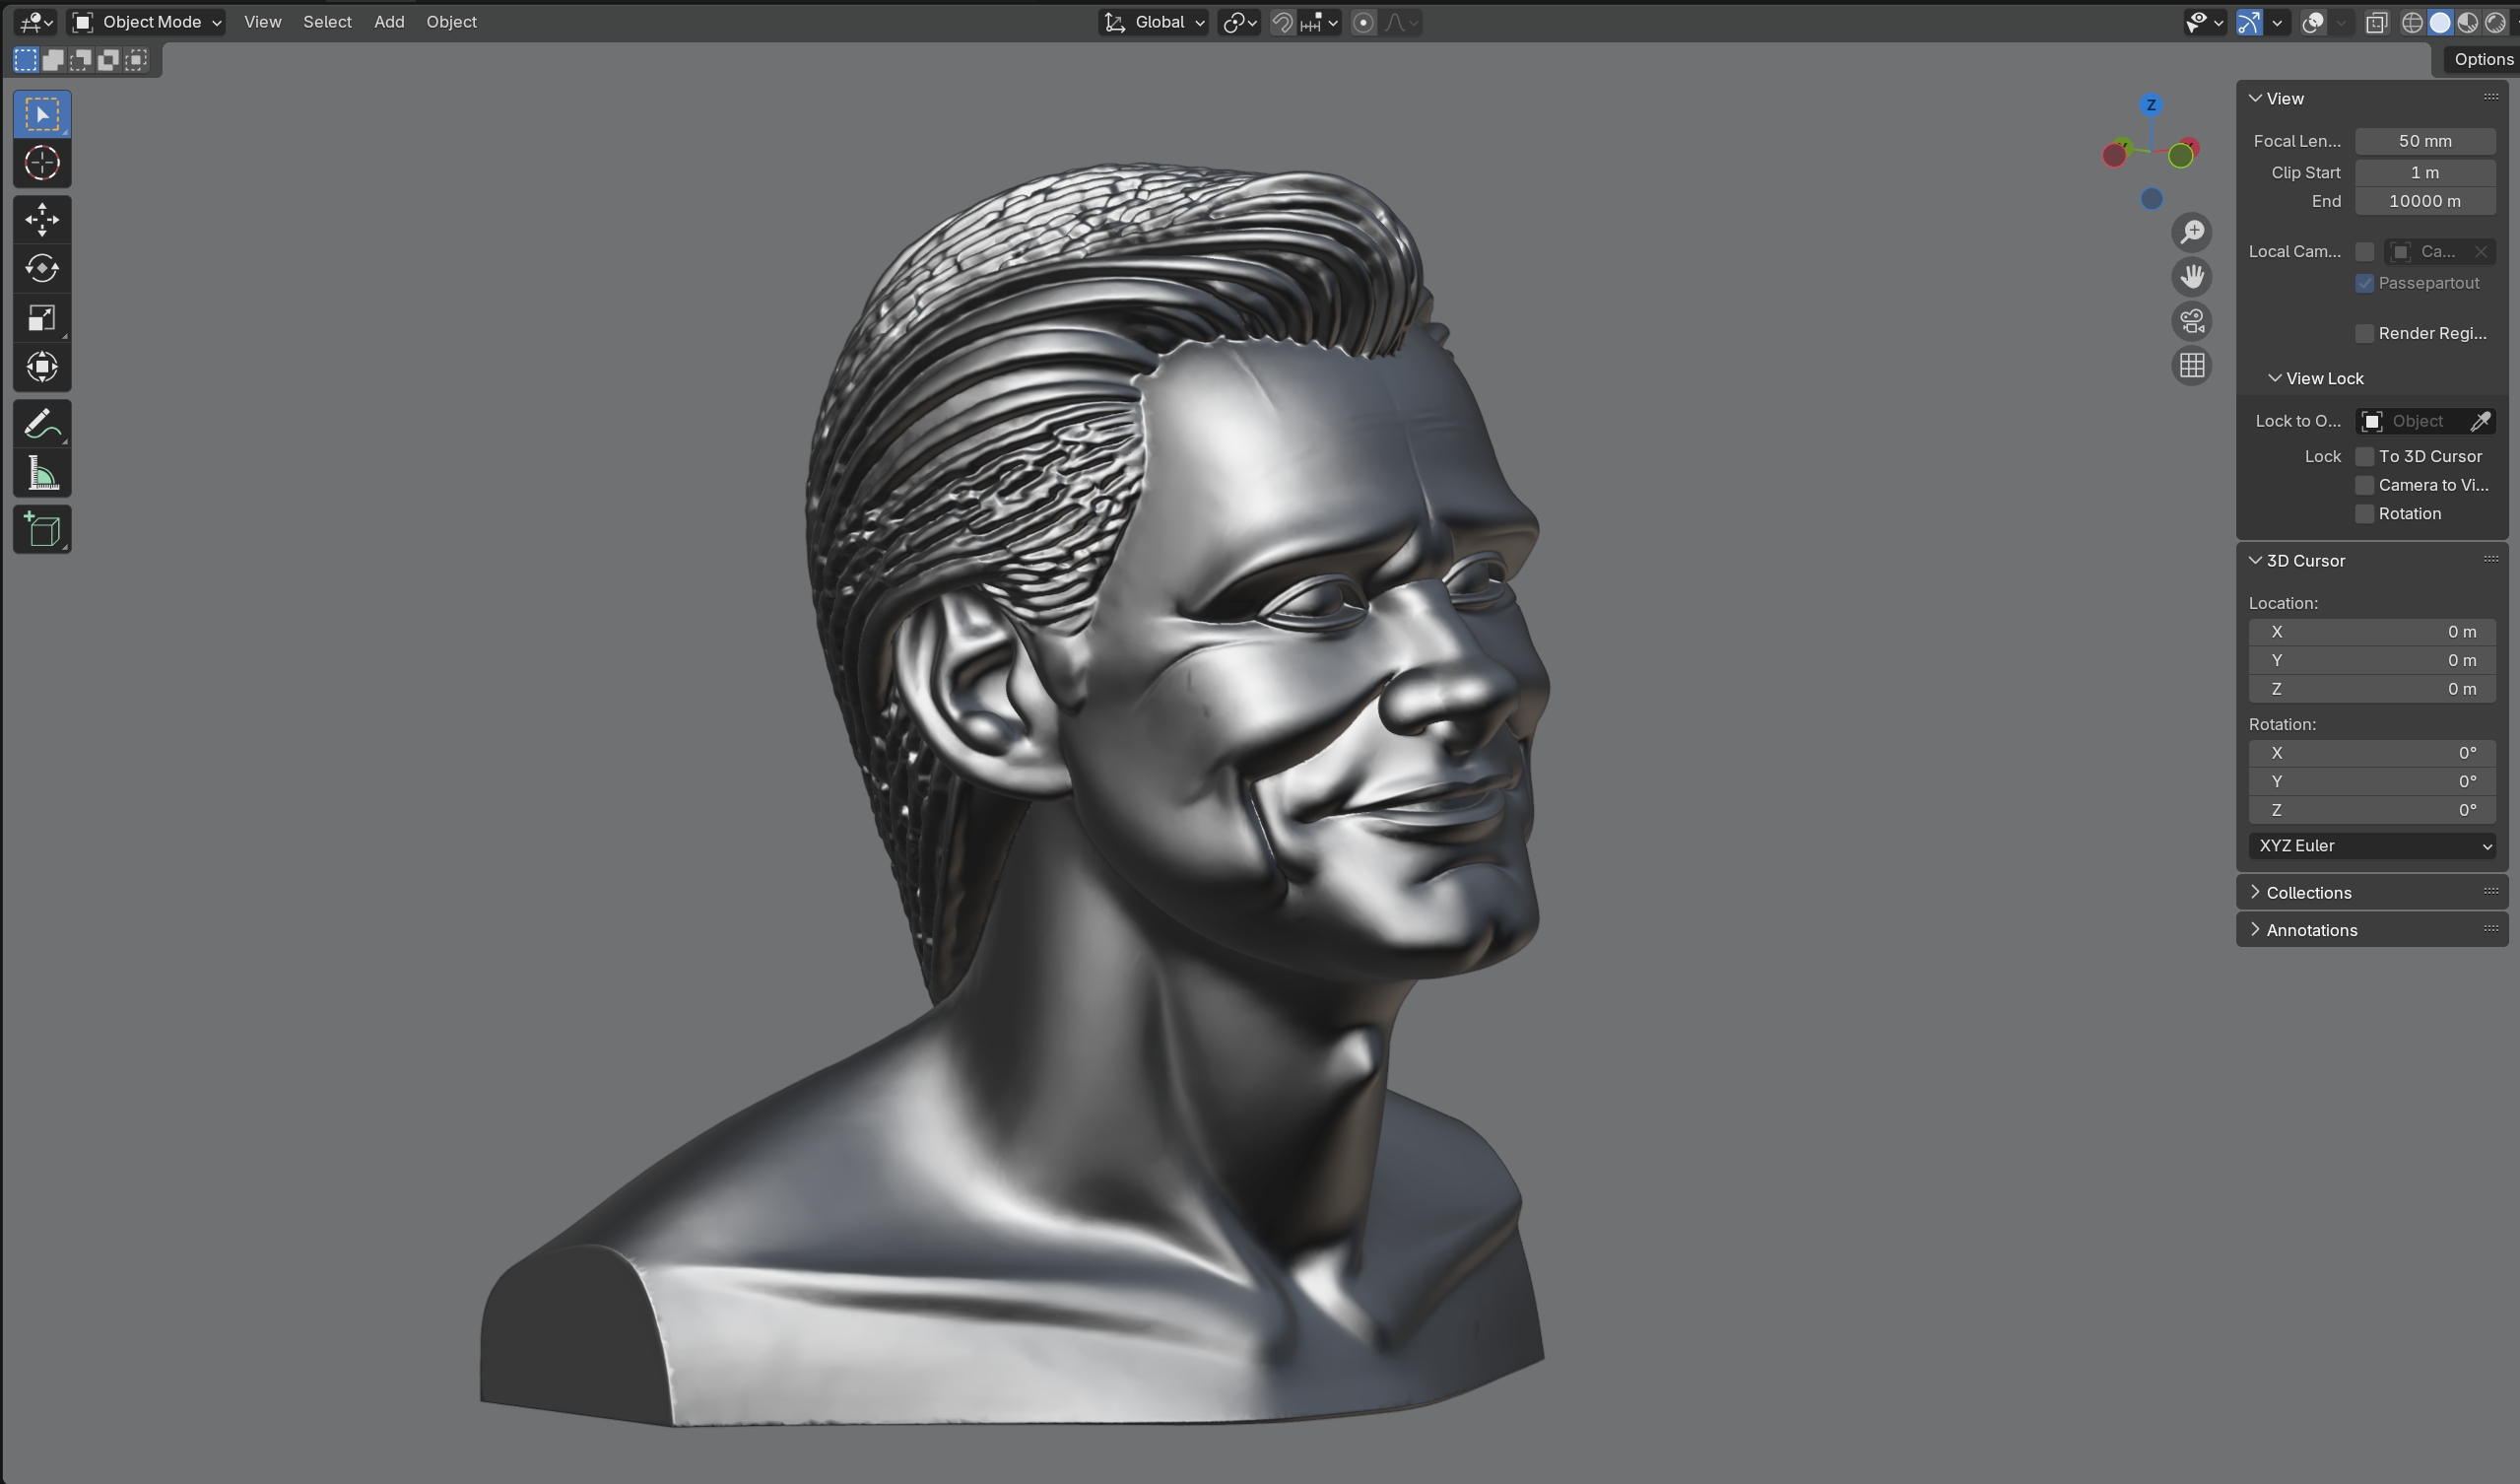
Task: Switch to orthographic view grid icon
Action: tap(2192, 366)
